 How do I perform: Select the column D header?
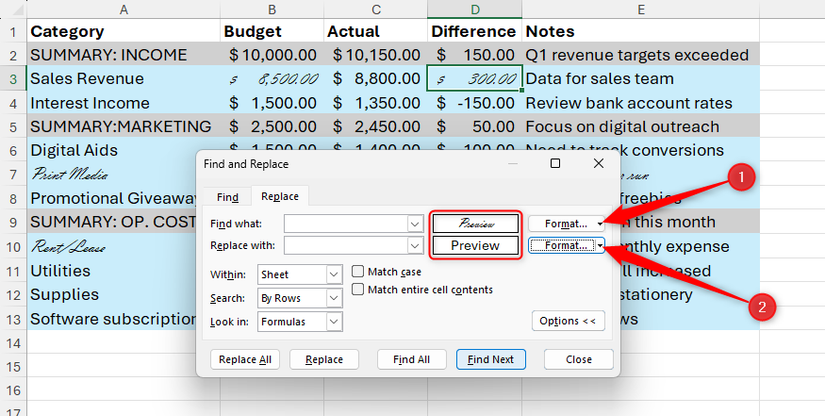pos(474,9)
